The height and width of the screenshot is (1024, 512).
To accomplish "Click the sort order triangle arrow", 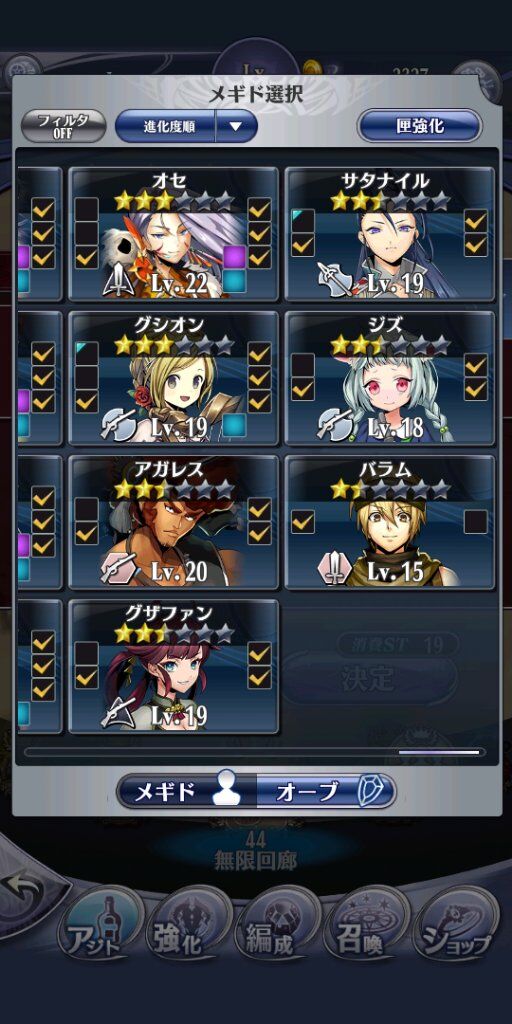I will (x=236, y=126).
